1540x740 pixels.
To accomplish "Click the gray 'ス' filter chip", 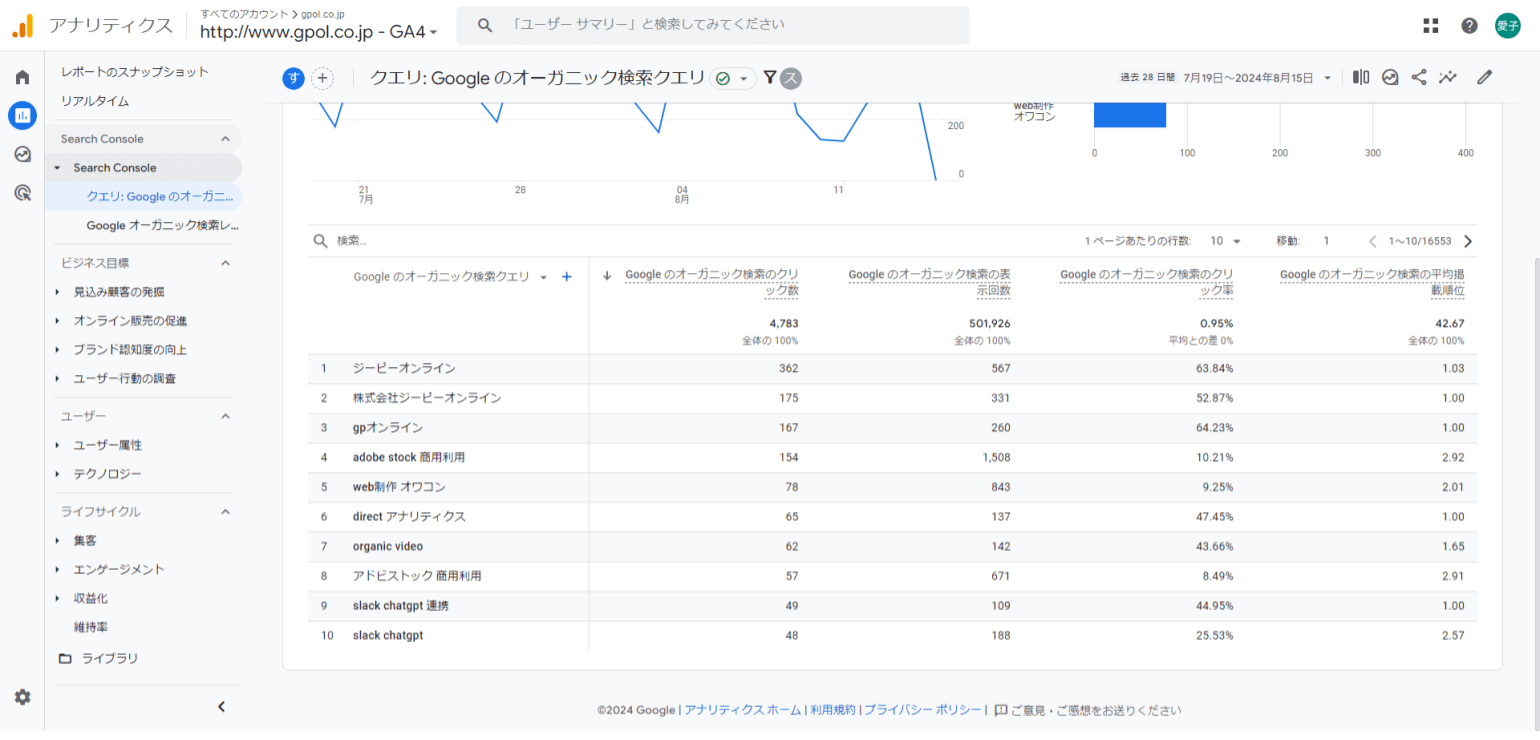I will (x=791, y=78).
